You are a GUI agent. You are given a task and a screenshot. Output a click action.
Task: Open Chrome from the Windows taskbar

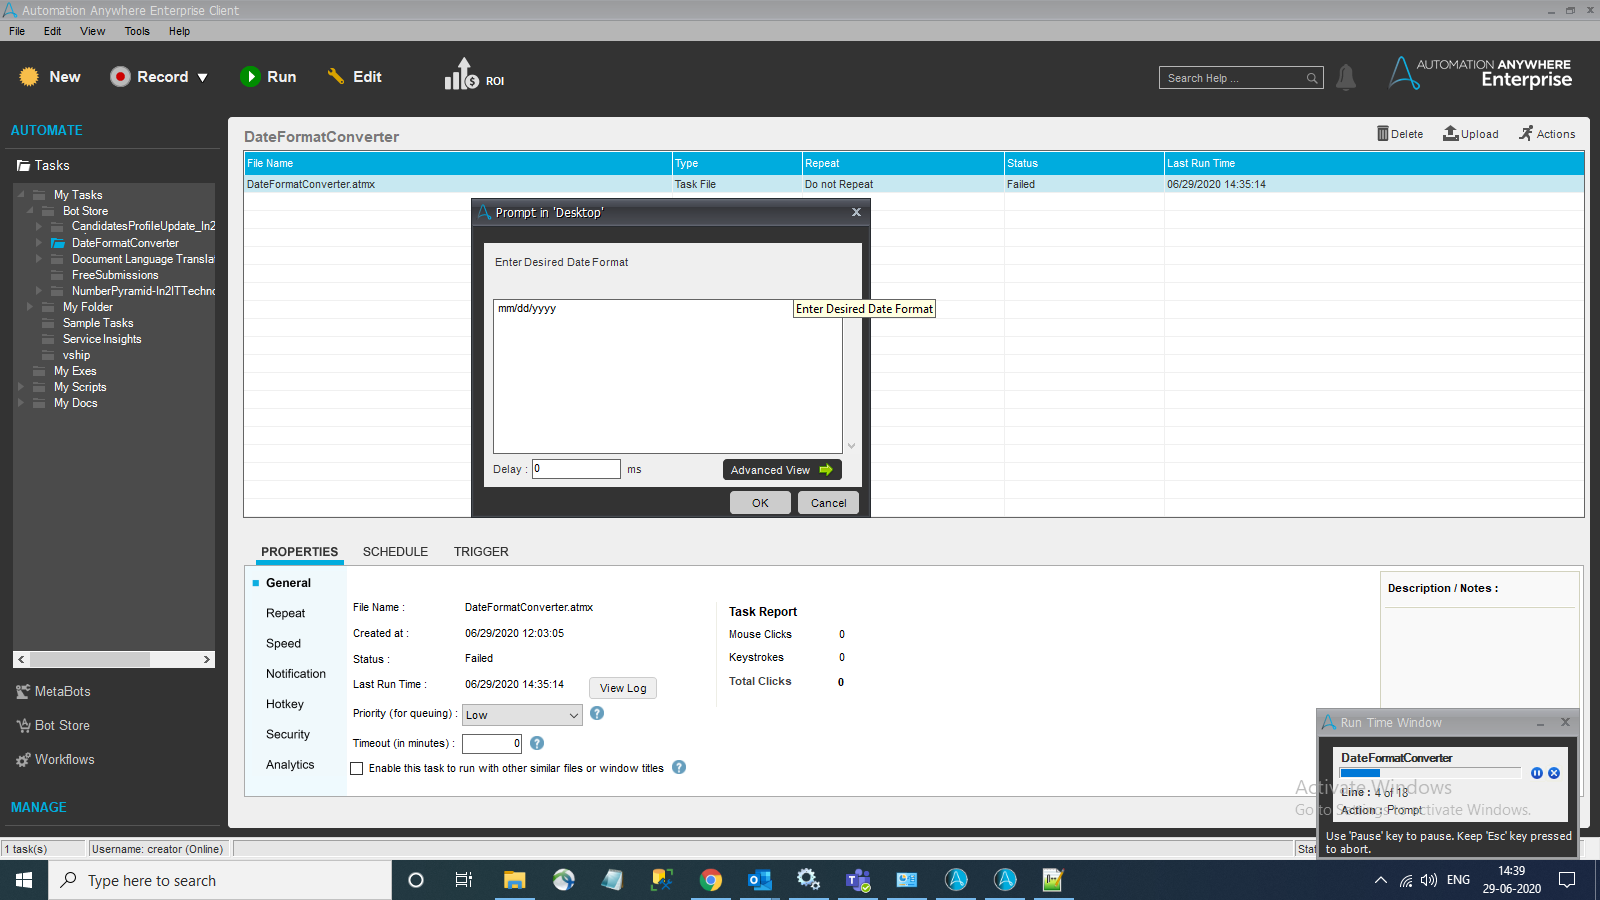tap(711, 880)
